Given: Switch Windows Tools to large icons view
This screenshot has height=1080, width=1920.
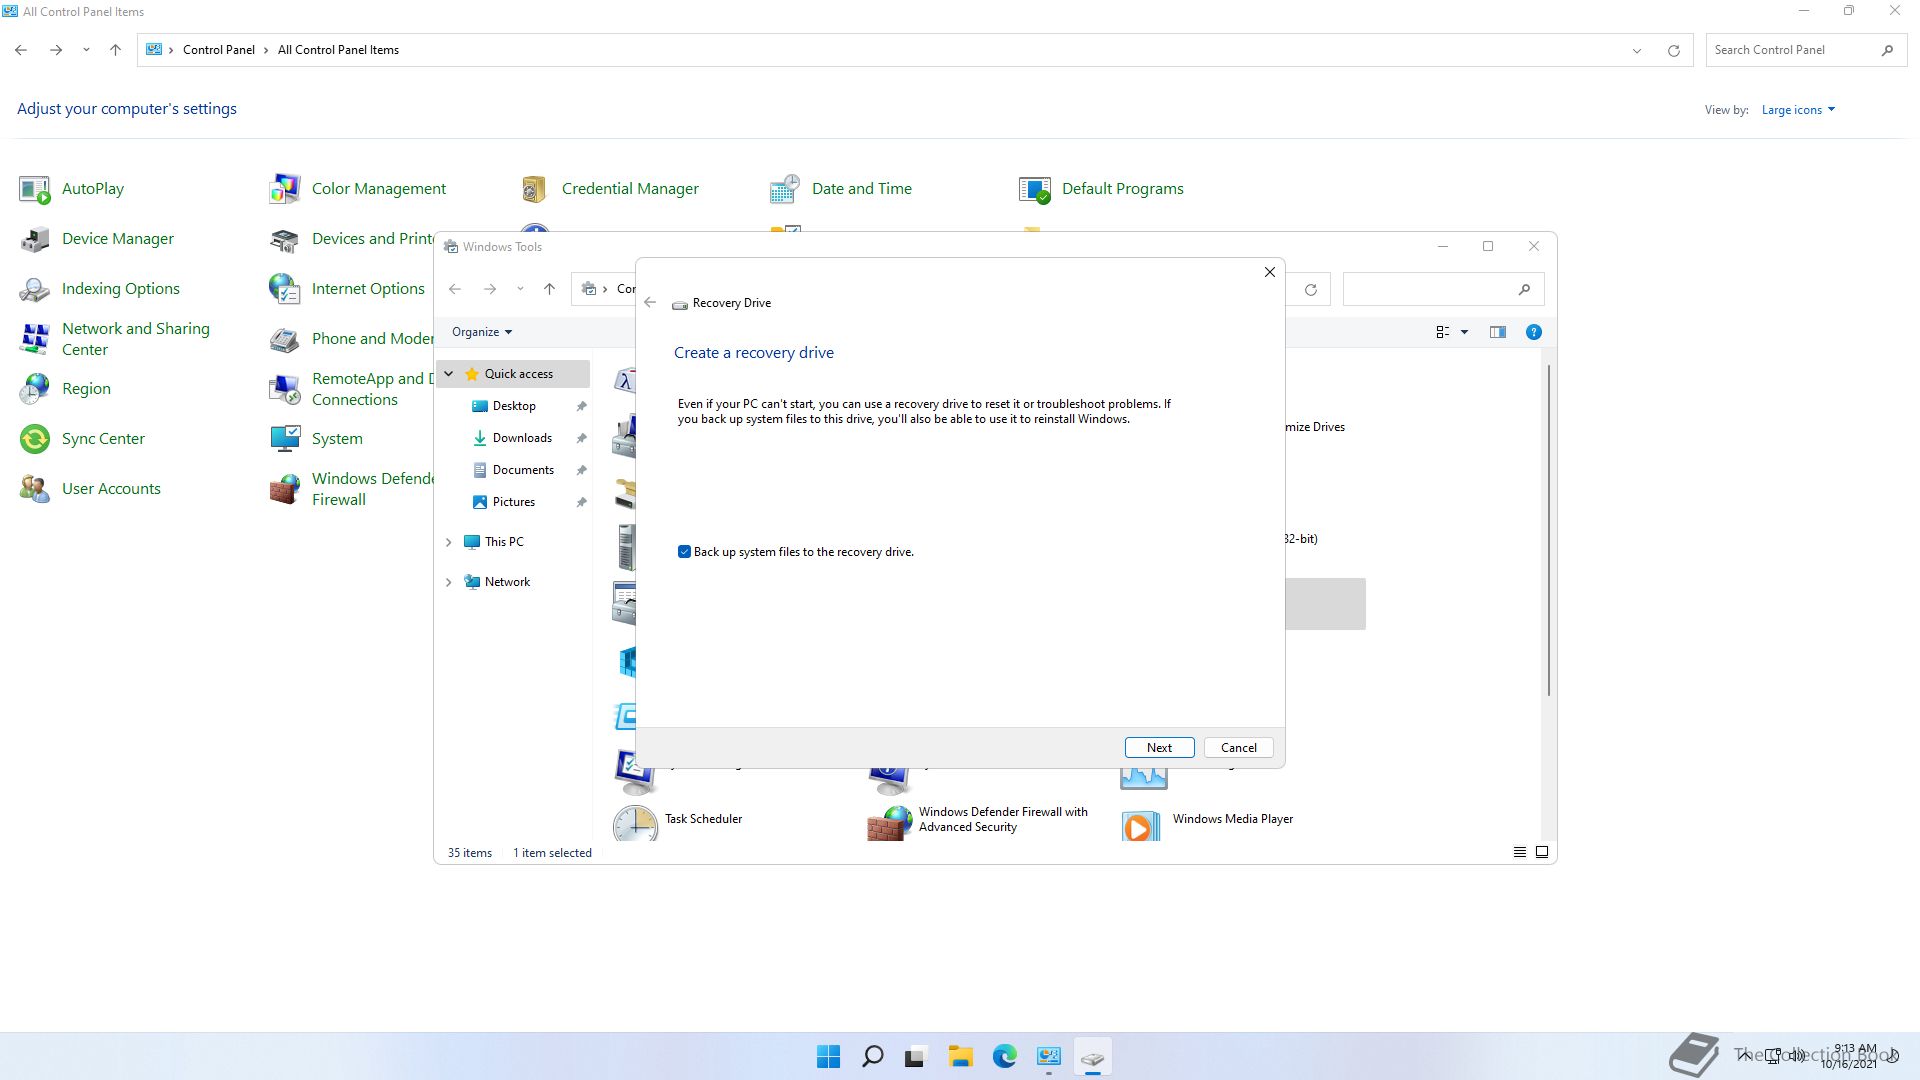Looking at the screenshot, I should click(1541, 852).
